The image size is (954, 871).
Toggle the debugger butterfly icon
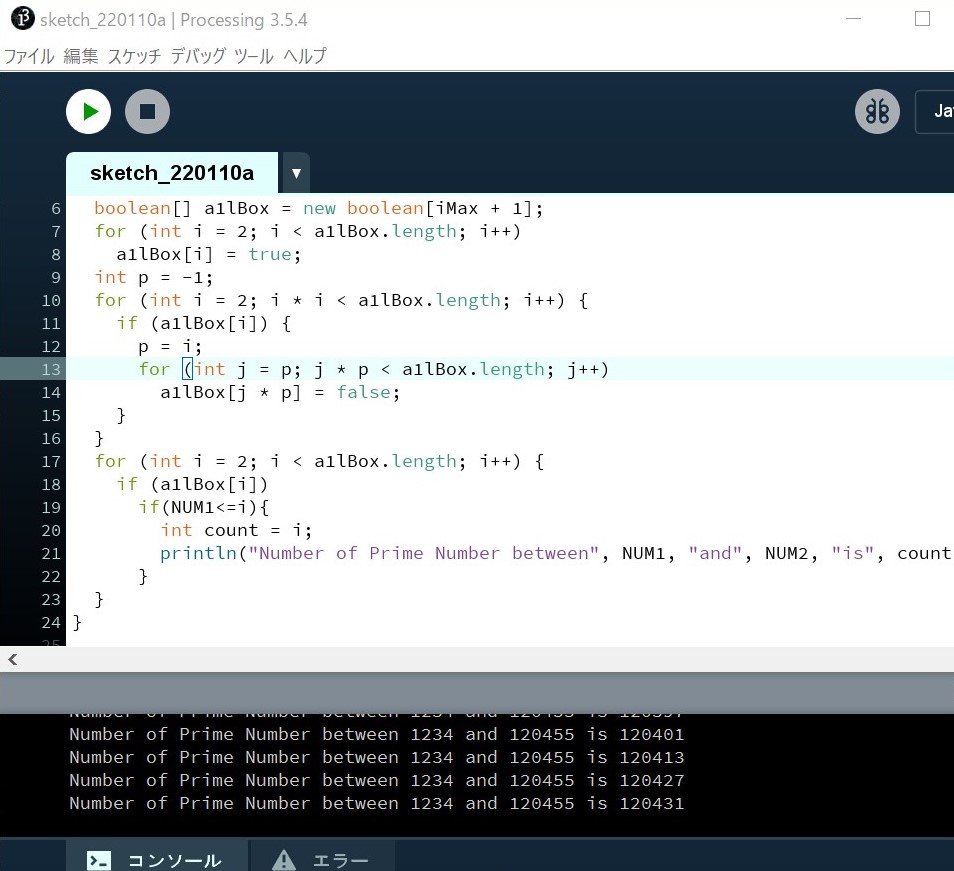click(877, 111)
